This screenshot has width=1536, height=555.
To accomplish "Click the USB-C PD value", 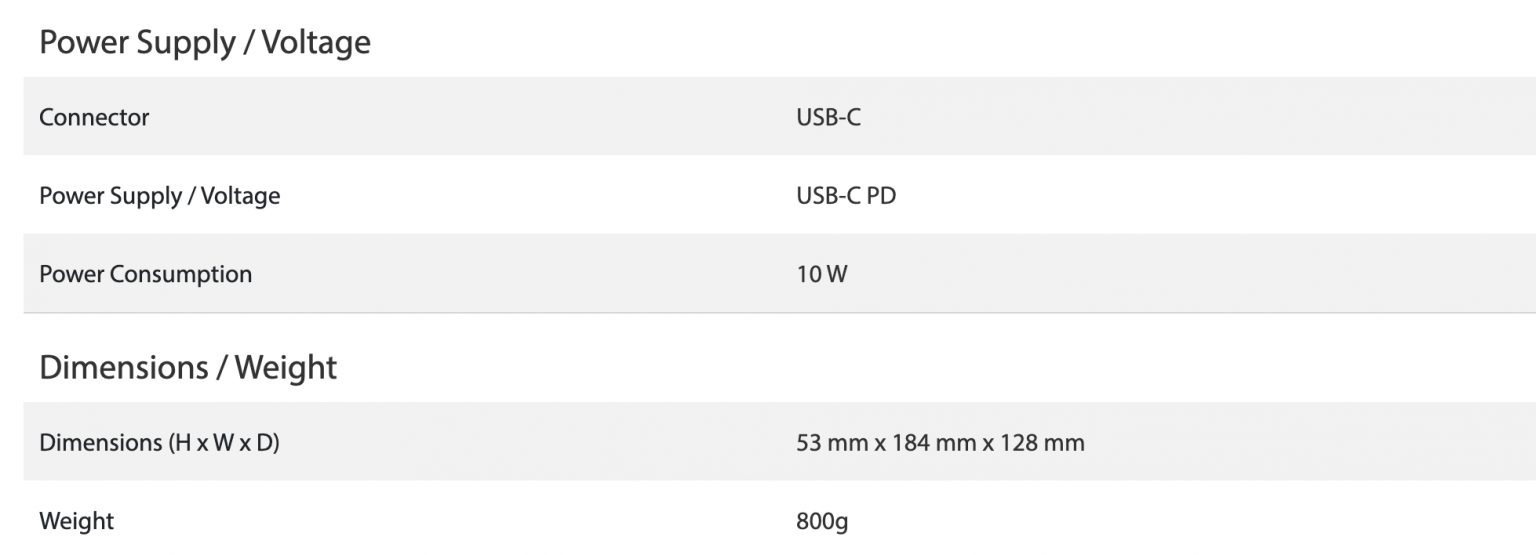I will click(846, 195).
